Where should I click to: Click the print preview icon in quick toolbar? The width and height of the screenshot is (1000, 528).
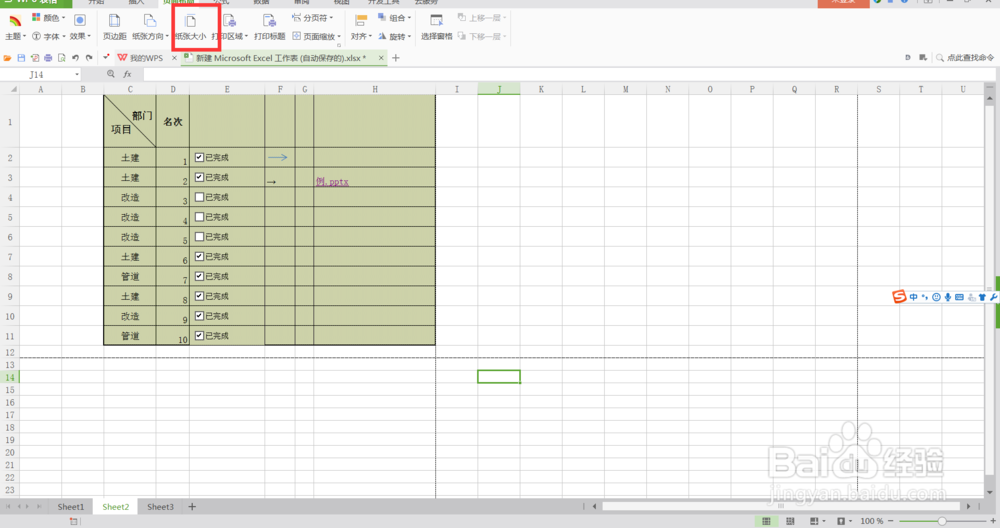(x=61, y=58)
